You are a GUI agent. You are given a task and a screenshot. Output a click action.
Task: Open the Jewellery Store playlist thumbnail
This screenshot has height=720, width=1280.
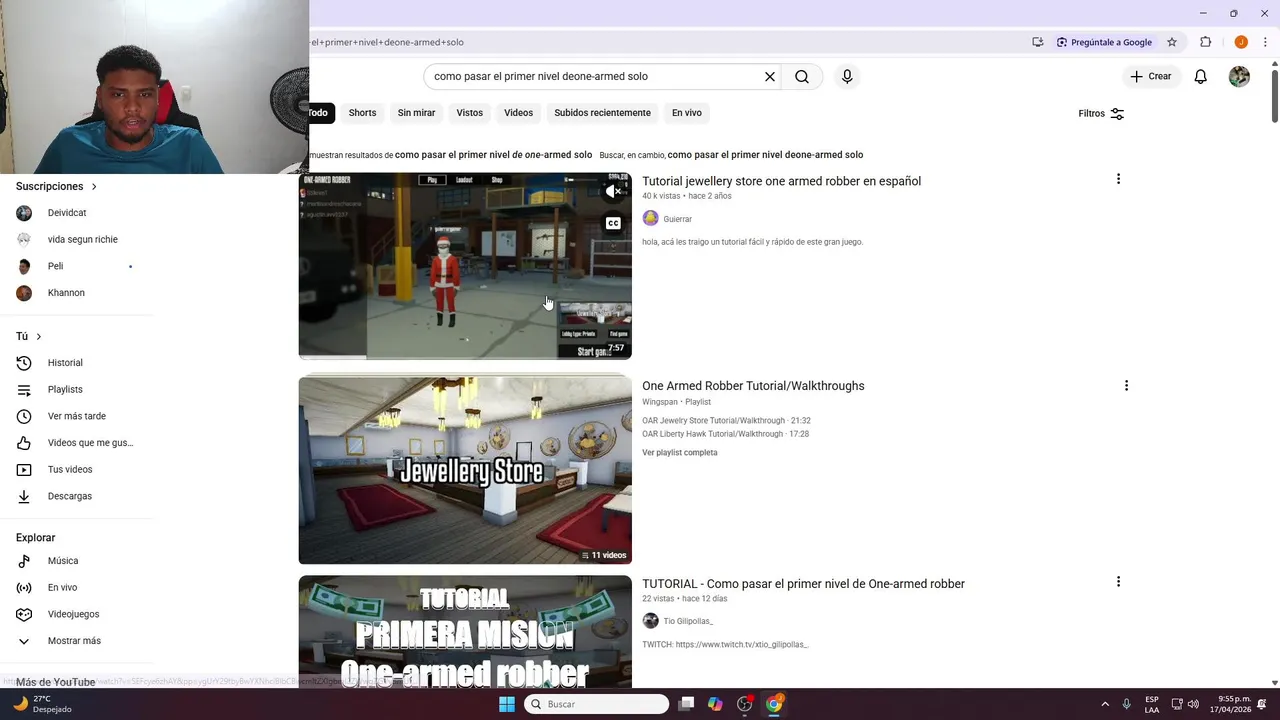click(x=465, y=470)
